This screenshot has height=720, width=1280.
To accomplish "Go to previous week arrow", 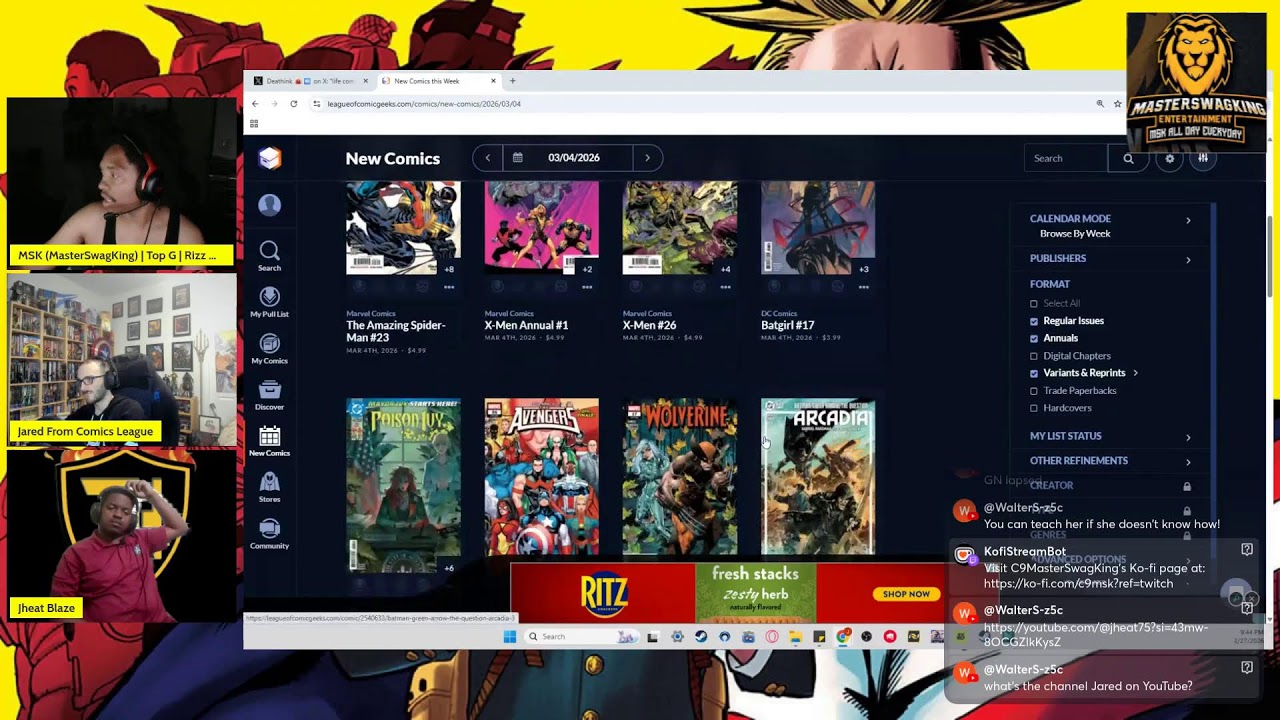I will click(x=488, y=158).
